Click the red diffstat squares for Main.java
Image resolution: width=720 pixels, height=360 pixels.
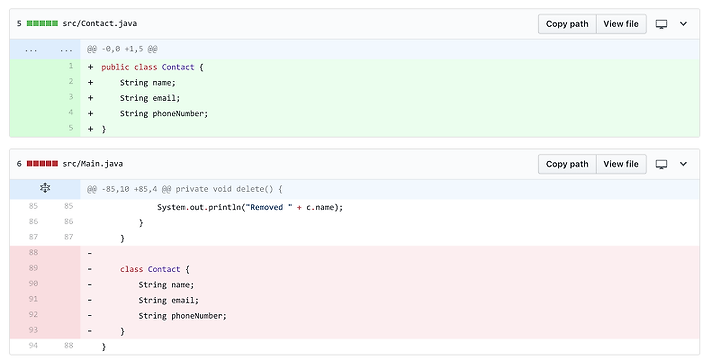pyautogui.click(x=42, y=163)
